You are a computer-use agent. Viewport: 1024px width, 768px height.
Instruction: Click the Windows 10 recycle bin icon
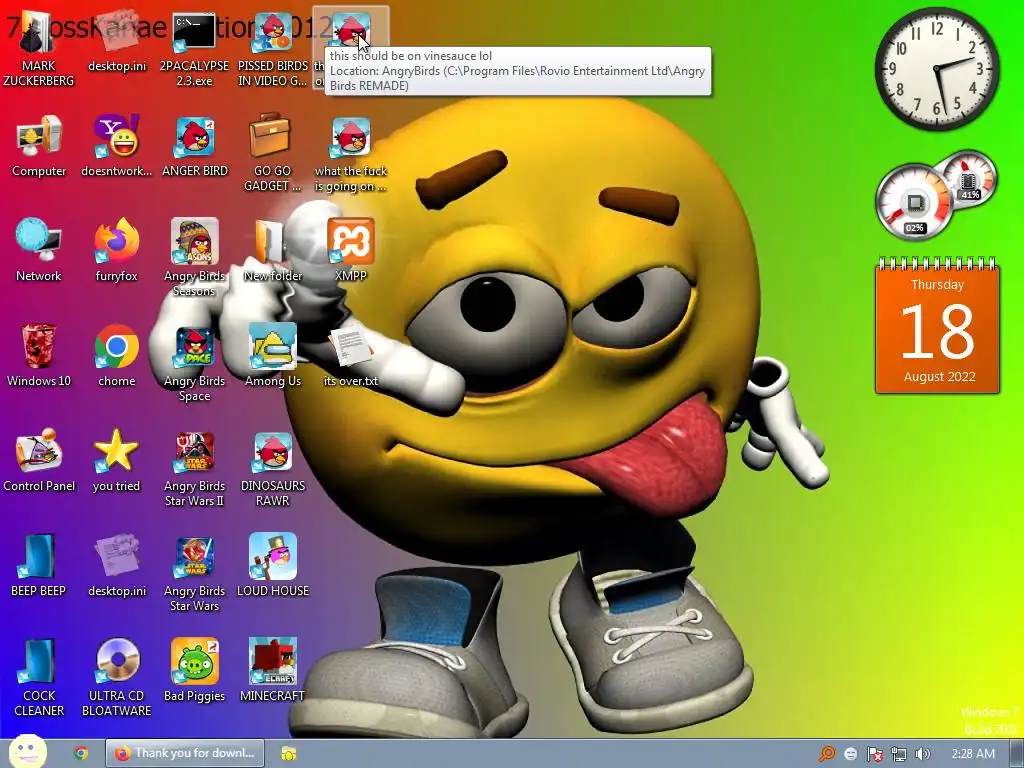pos(39,356)
